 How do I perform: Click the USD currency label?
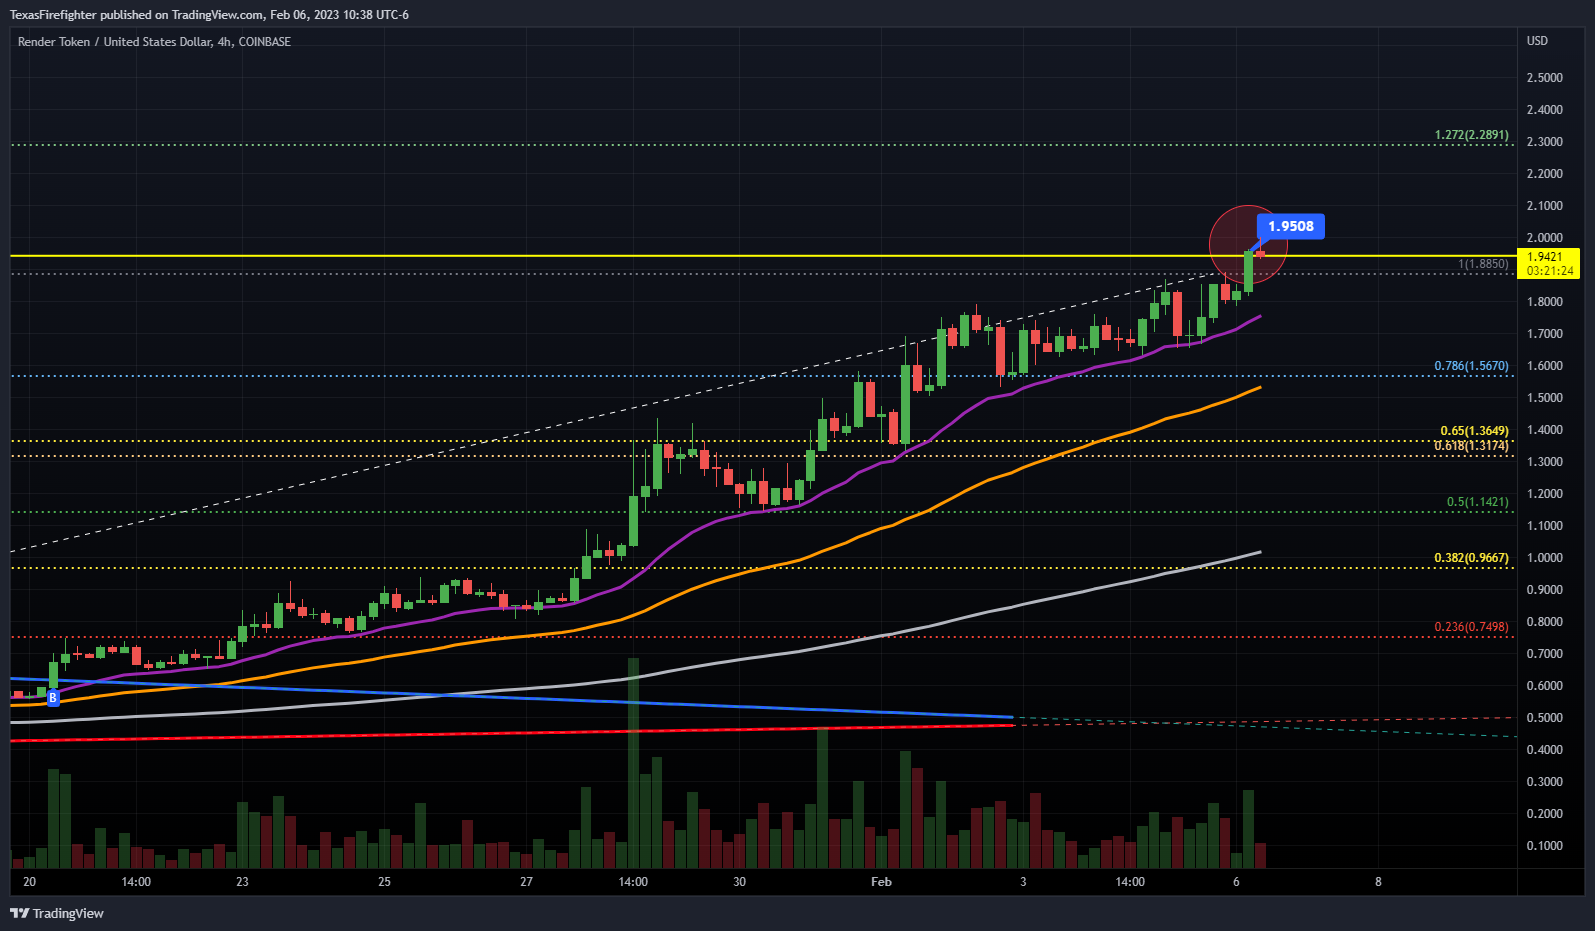coord(1537,41)
